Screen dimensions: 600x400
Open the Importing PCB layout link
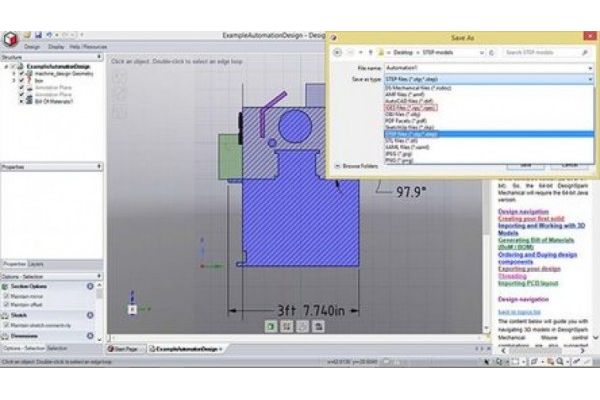528,283
